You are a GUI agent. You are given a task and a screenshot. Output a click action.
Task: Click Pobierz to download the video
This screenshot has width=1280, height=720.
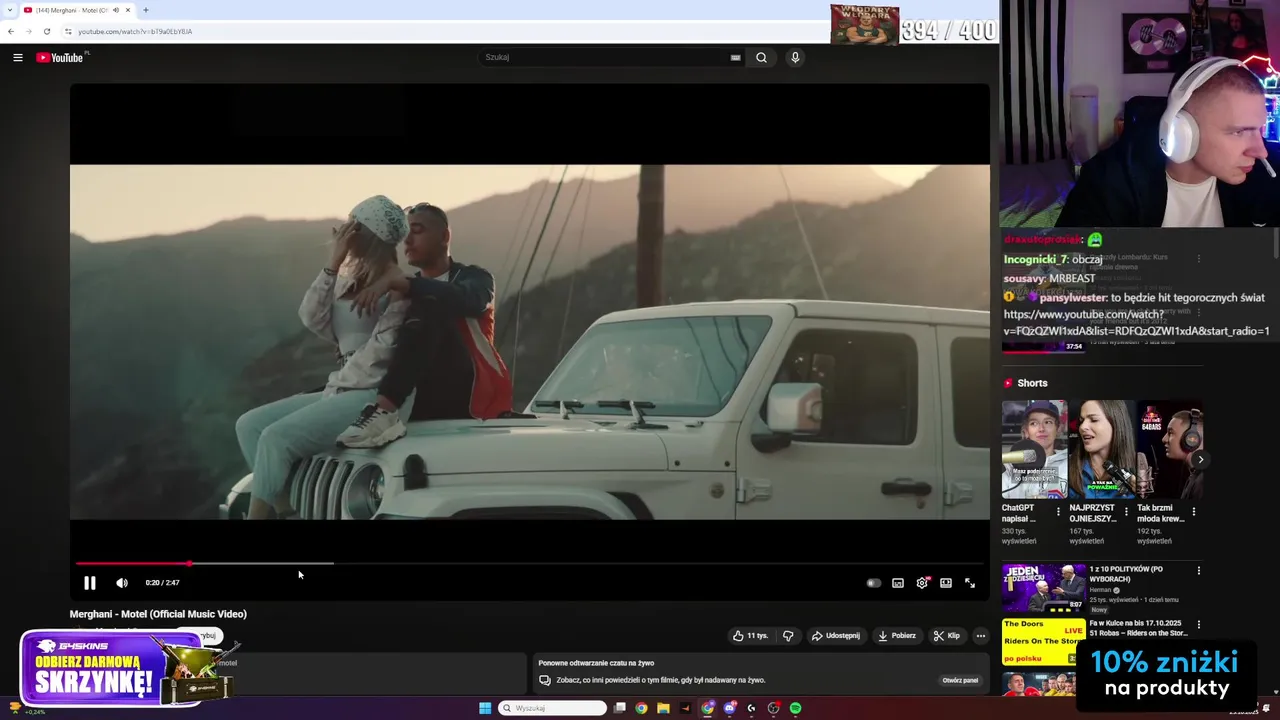[x=897, y=635]
